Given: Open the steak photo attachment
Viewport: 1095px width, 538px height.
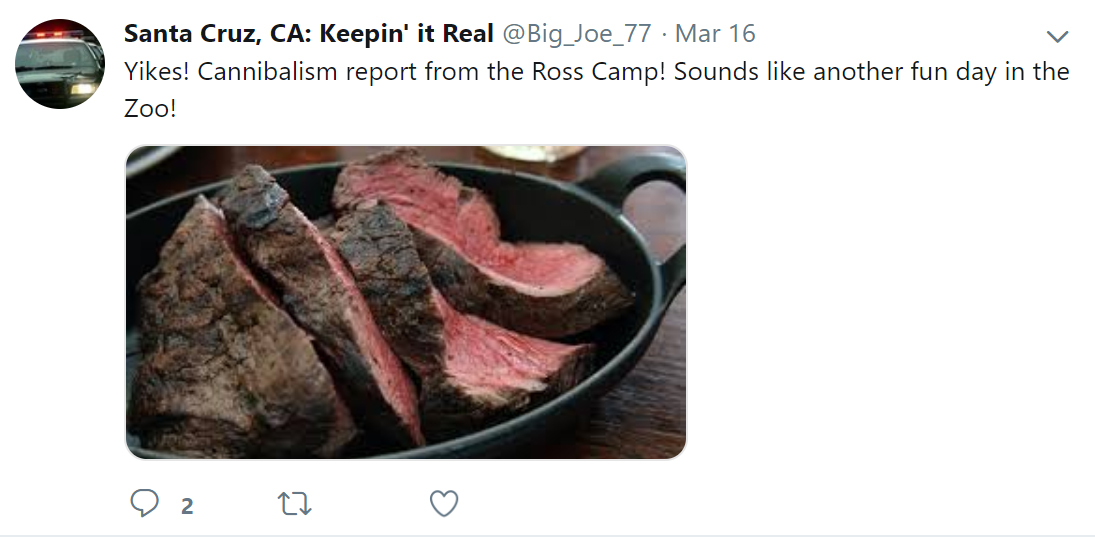Looking at the screenshot, I should pos(405,302).
